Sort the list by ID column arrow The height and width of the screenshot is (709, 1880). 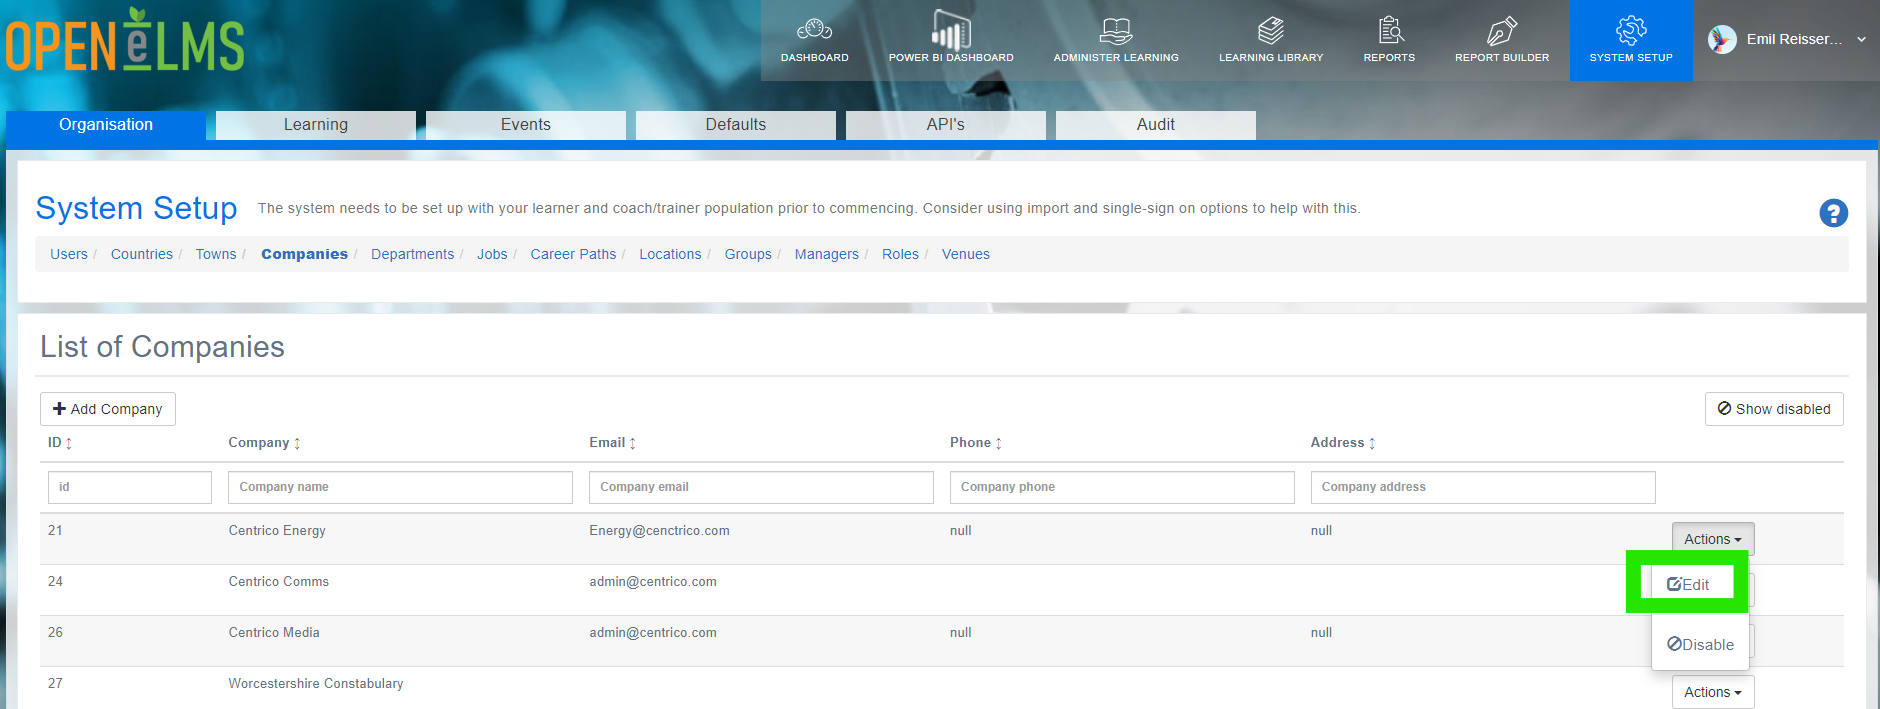pos(69,443)
